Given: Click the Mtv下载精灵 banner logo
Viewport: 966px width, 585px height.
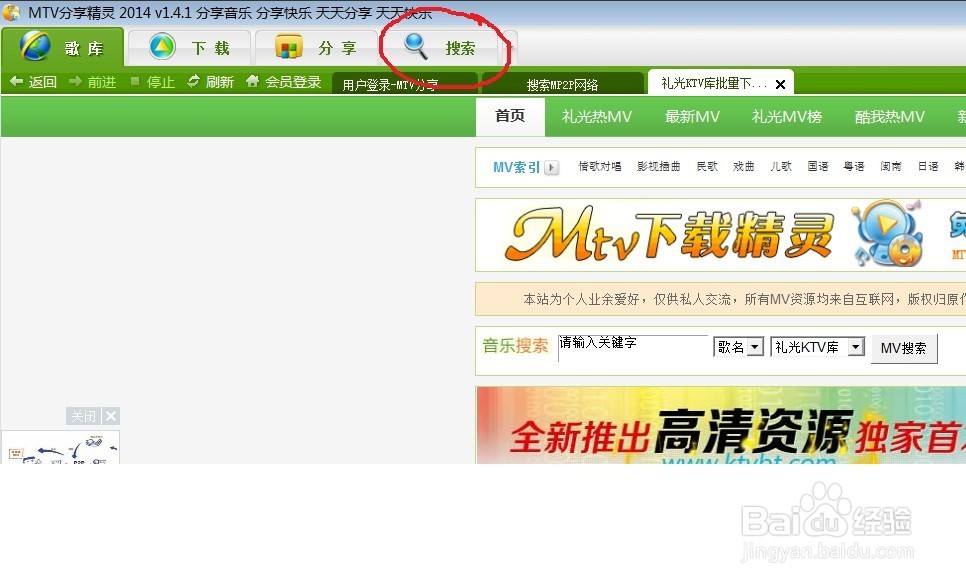Looking at the screenshot, I should [x=669, y=234].
